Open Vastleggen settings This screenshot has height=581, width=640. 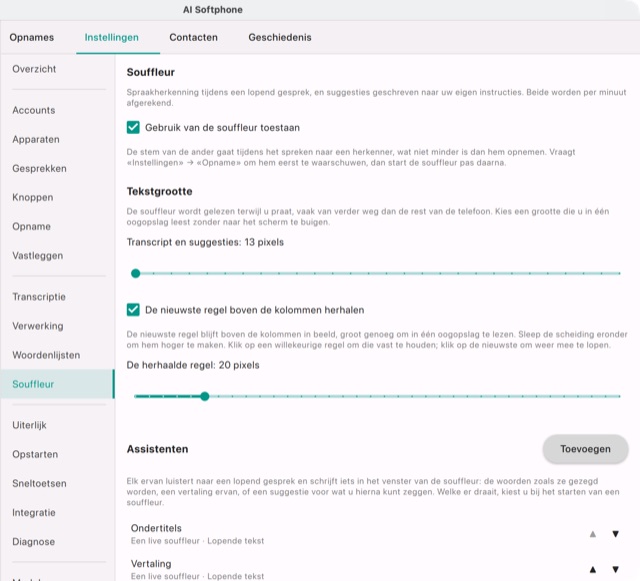[57, 256]
